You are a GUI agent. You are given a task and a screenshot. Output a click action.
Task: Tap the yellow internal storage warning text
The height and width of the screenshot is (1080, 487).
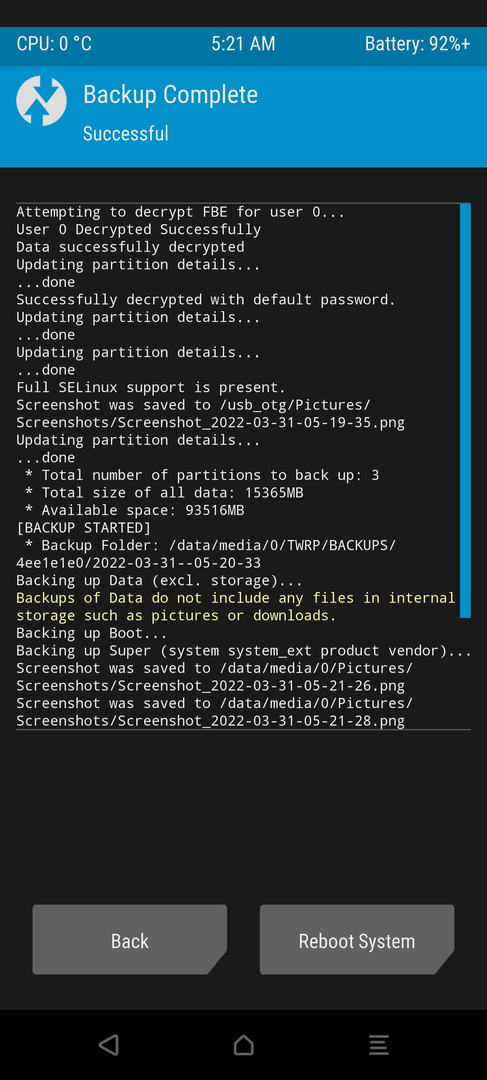coord(236,607)
